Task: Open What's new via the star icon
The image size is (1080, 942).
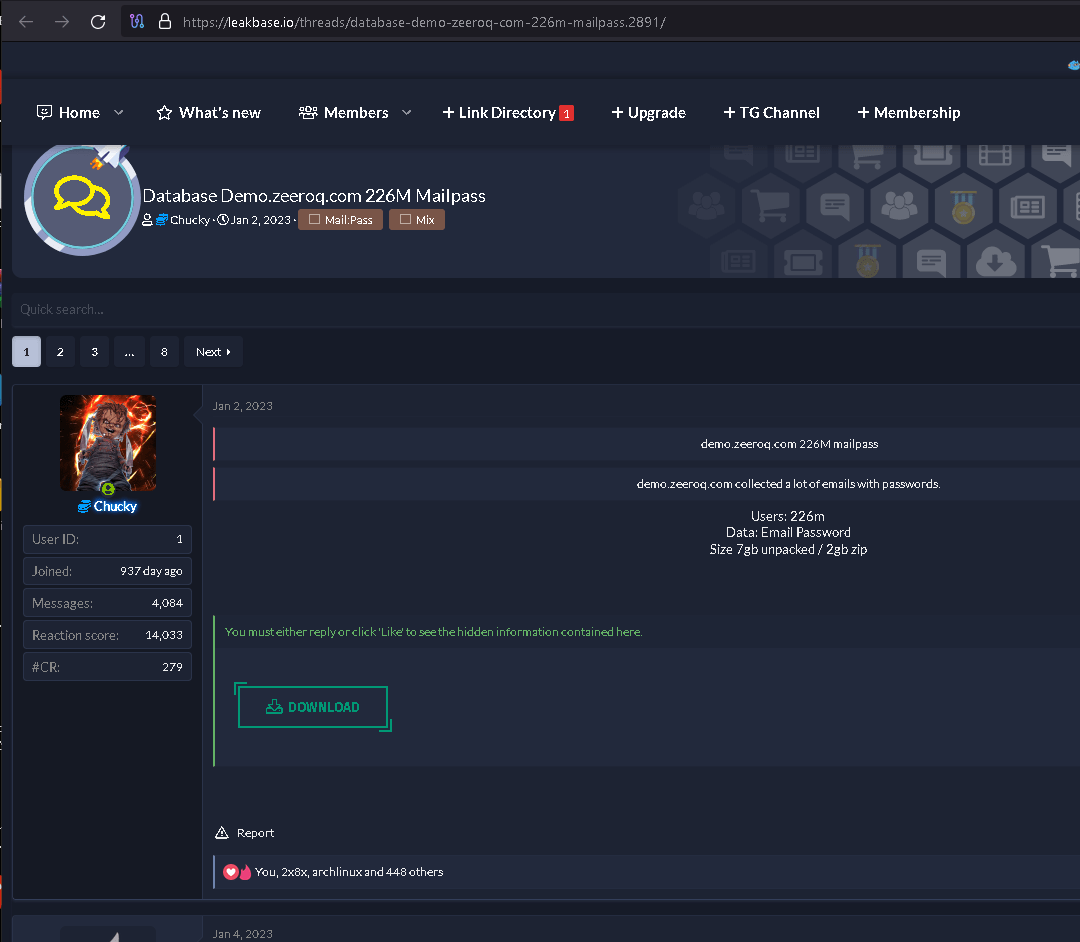Action: tap(165, 113)
